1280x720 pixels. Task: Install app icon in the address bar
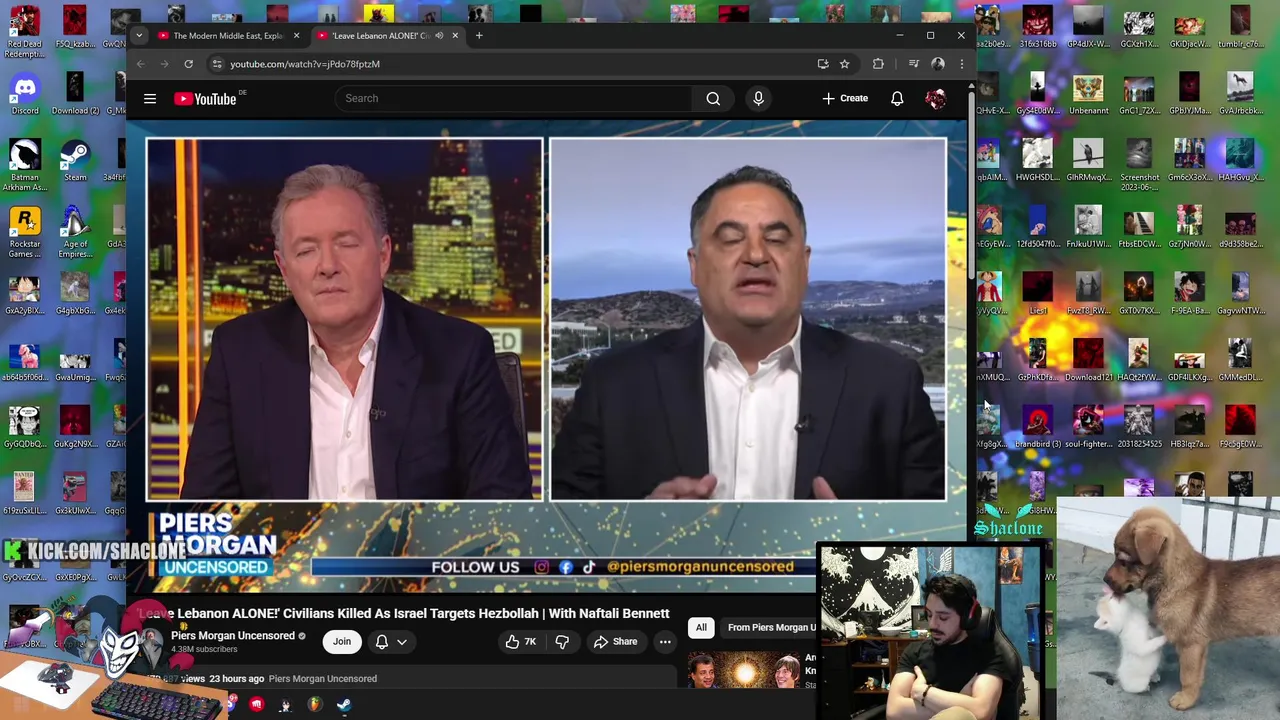pyautogui.click(x=823, y=64)
